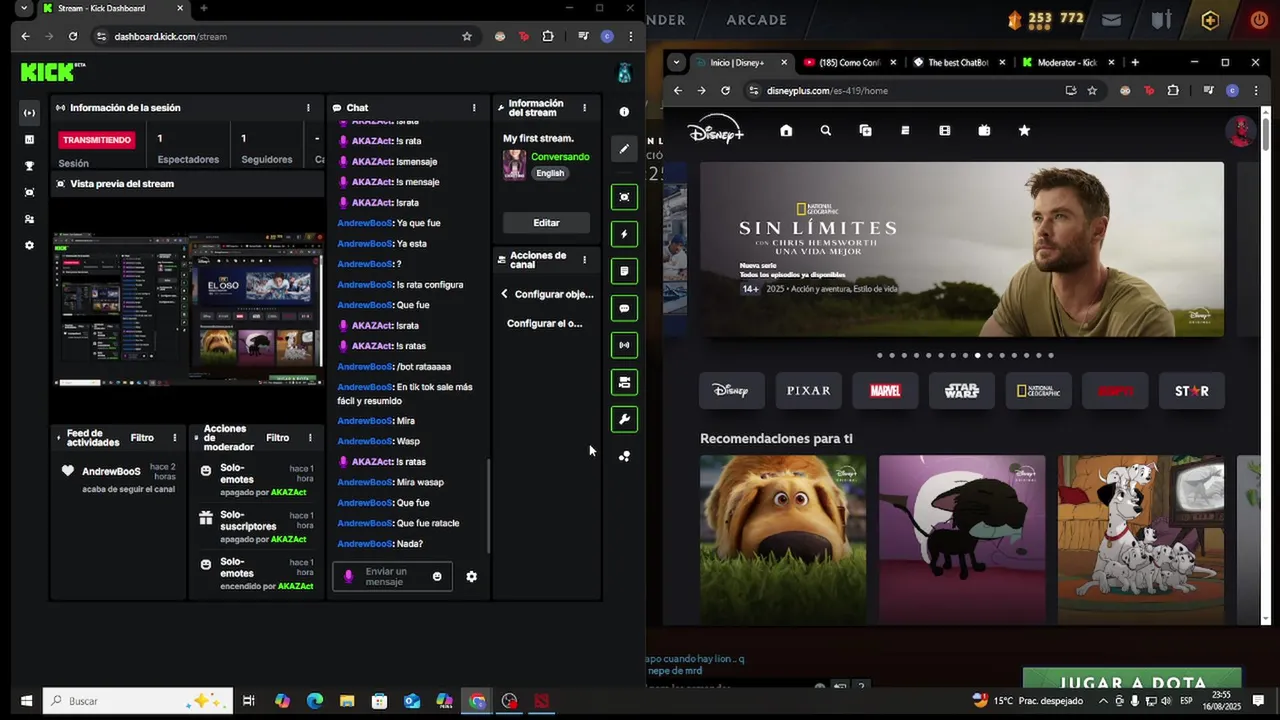Open Disney+ watchlist plus icon
This screenshot has width=1280, height=720.
click(x=865, y=130)
